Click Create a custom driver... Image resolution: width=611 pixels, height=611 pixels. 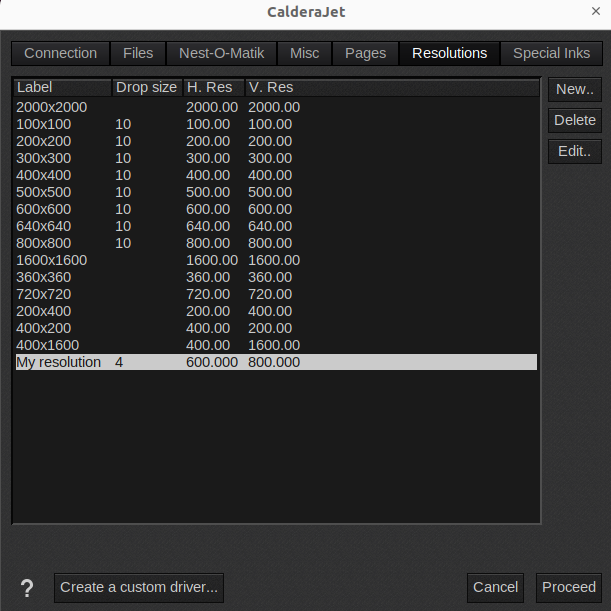click(139, 588)
